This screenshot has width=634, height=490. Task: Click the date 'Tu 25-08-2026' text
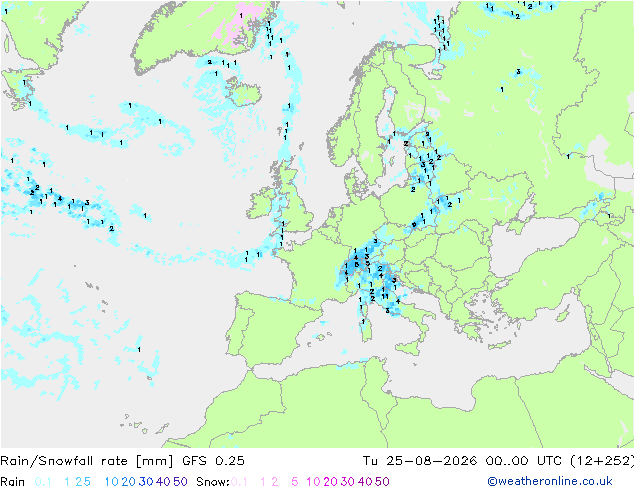(420, 461)
